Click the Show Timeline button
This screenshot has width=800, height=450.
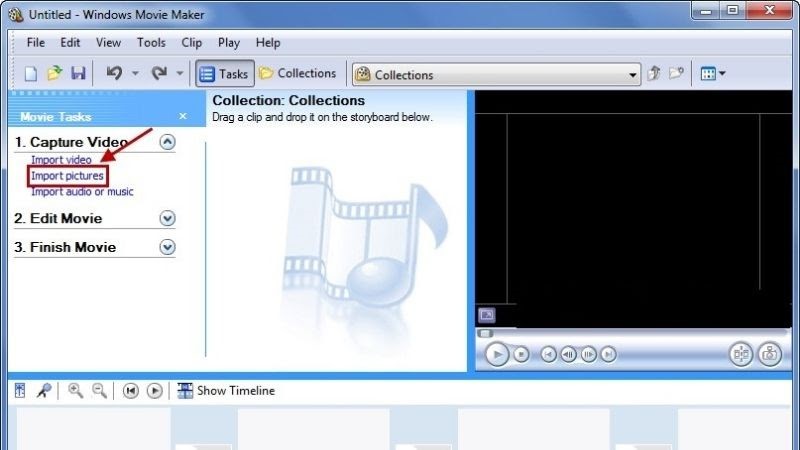coord(226,391)
